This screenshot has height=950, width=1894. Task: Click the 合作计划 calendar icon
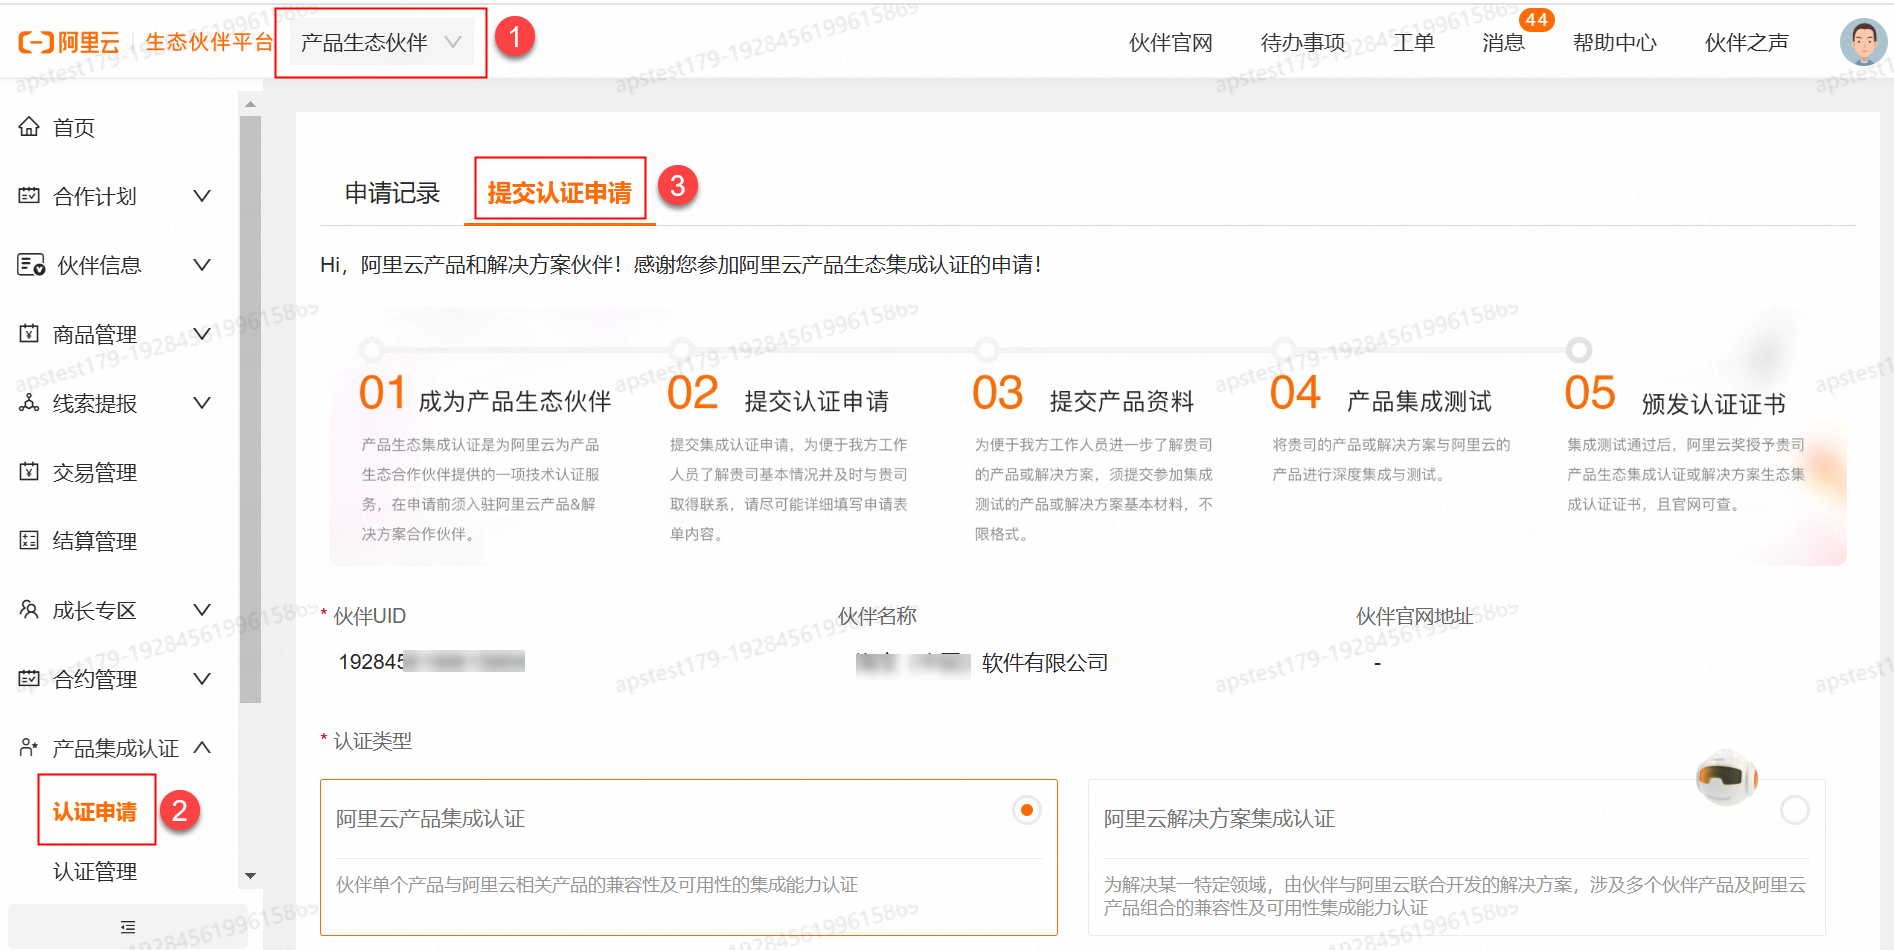29,196
